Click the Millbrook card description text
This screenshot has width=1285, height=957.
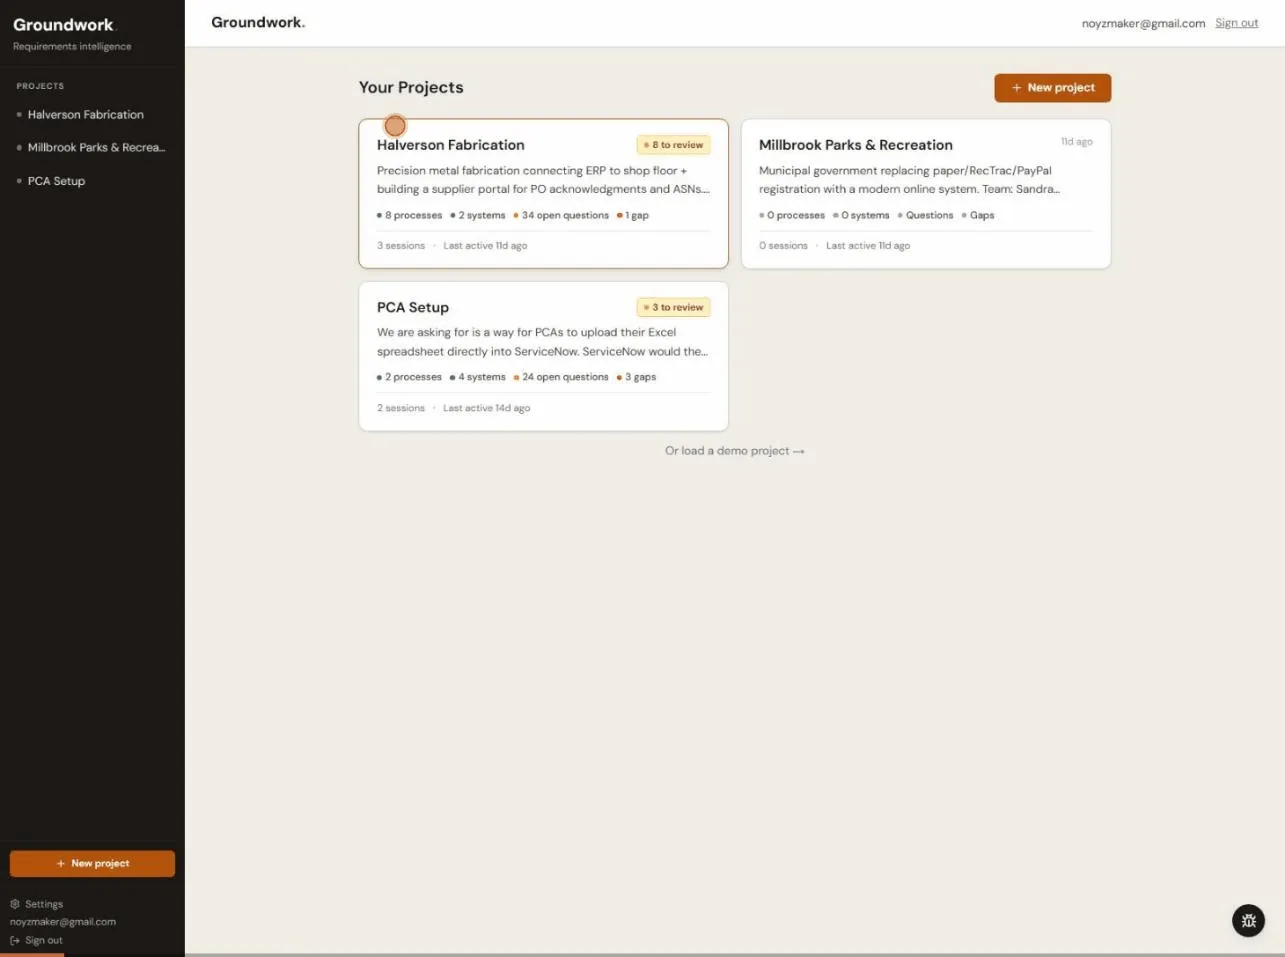909,180
